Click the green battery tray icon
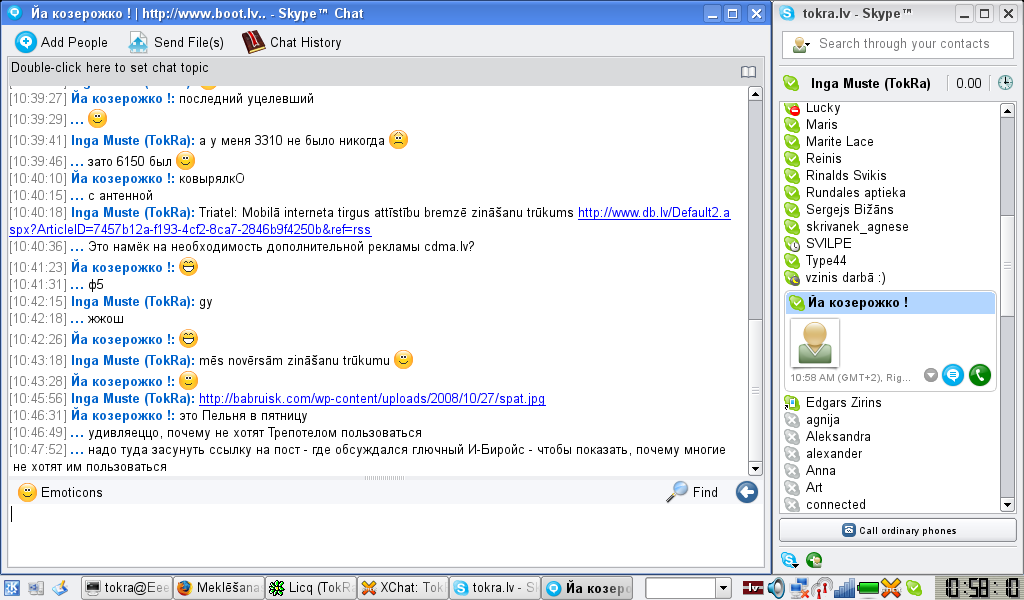The image size is (1024, 600). (x=868, y=588)
